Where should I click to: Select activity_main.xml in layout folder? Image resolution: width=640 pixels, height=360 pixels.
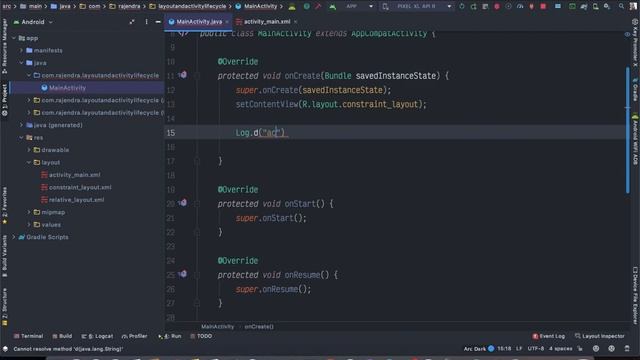[71, 175]
